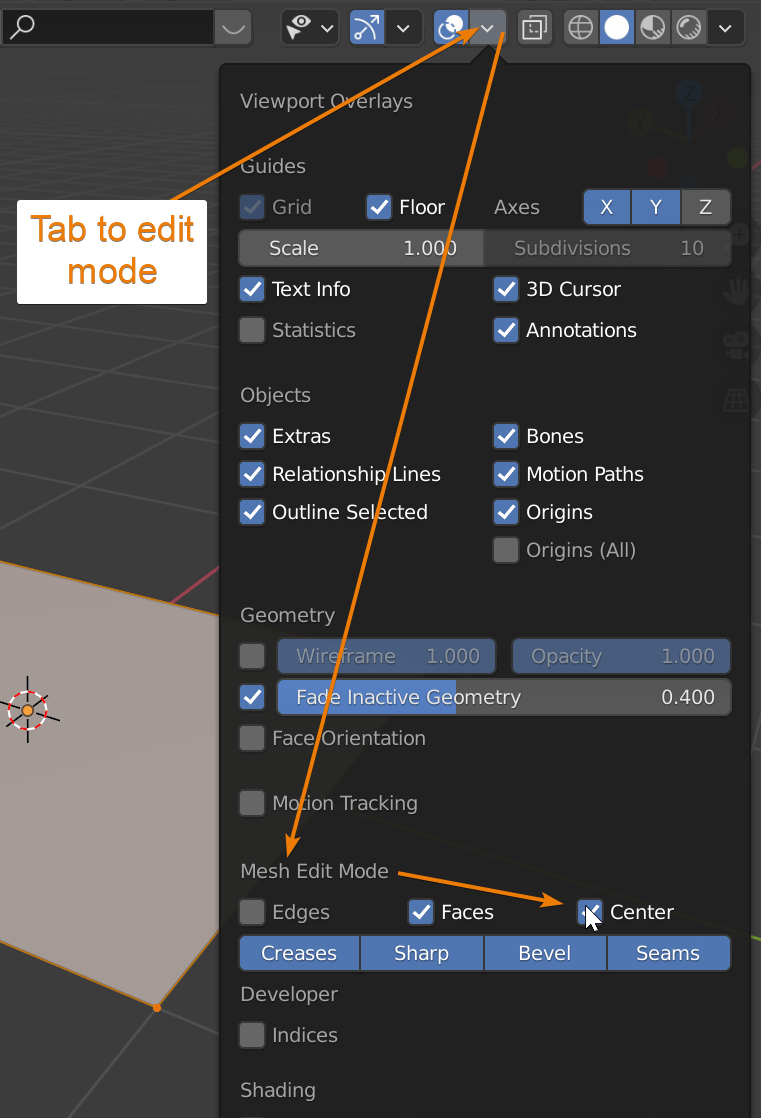This screenshot has height=1118, width=761.
Task: Click the Opacity slider
Action: (x=621, y=656)
